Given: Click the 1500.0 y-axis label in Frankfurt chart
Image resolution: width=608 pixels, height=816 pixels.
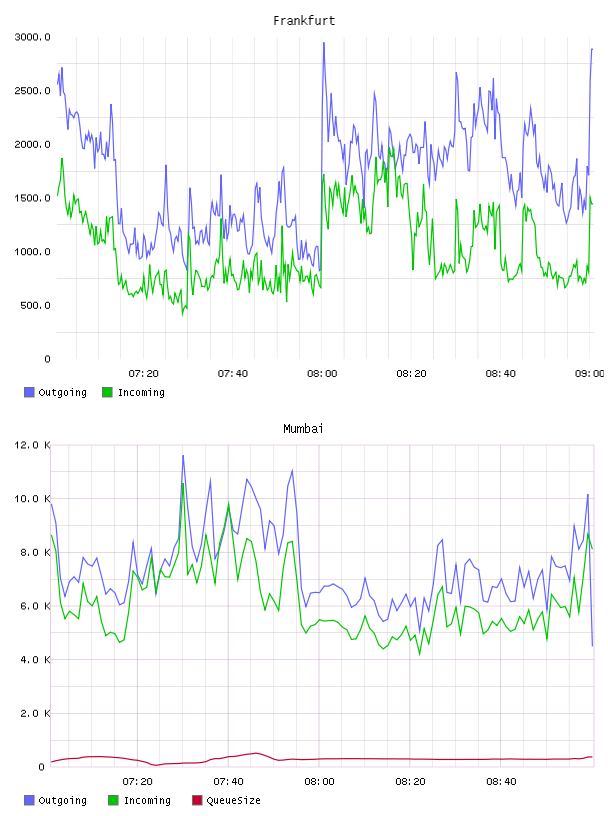Looking at the screenshot, I should [x=32, y=198].
